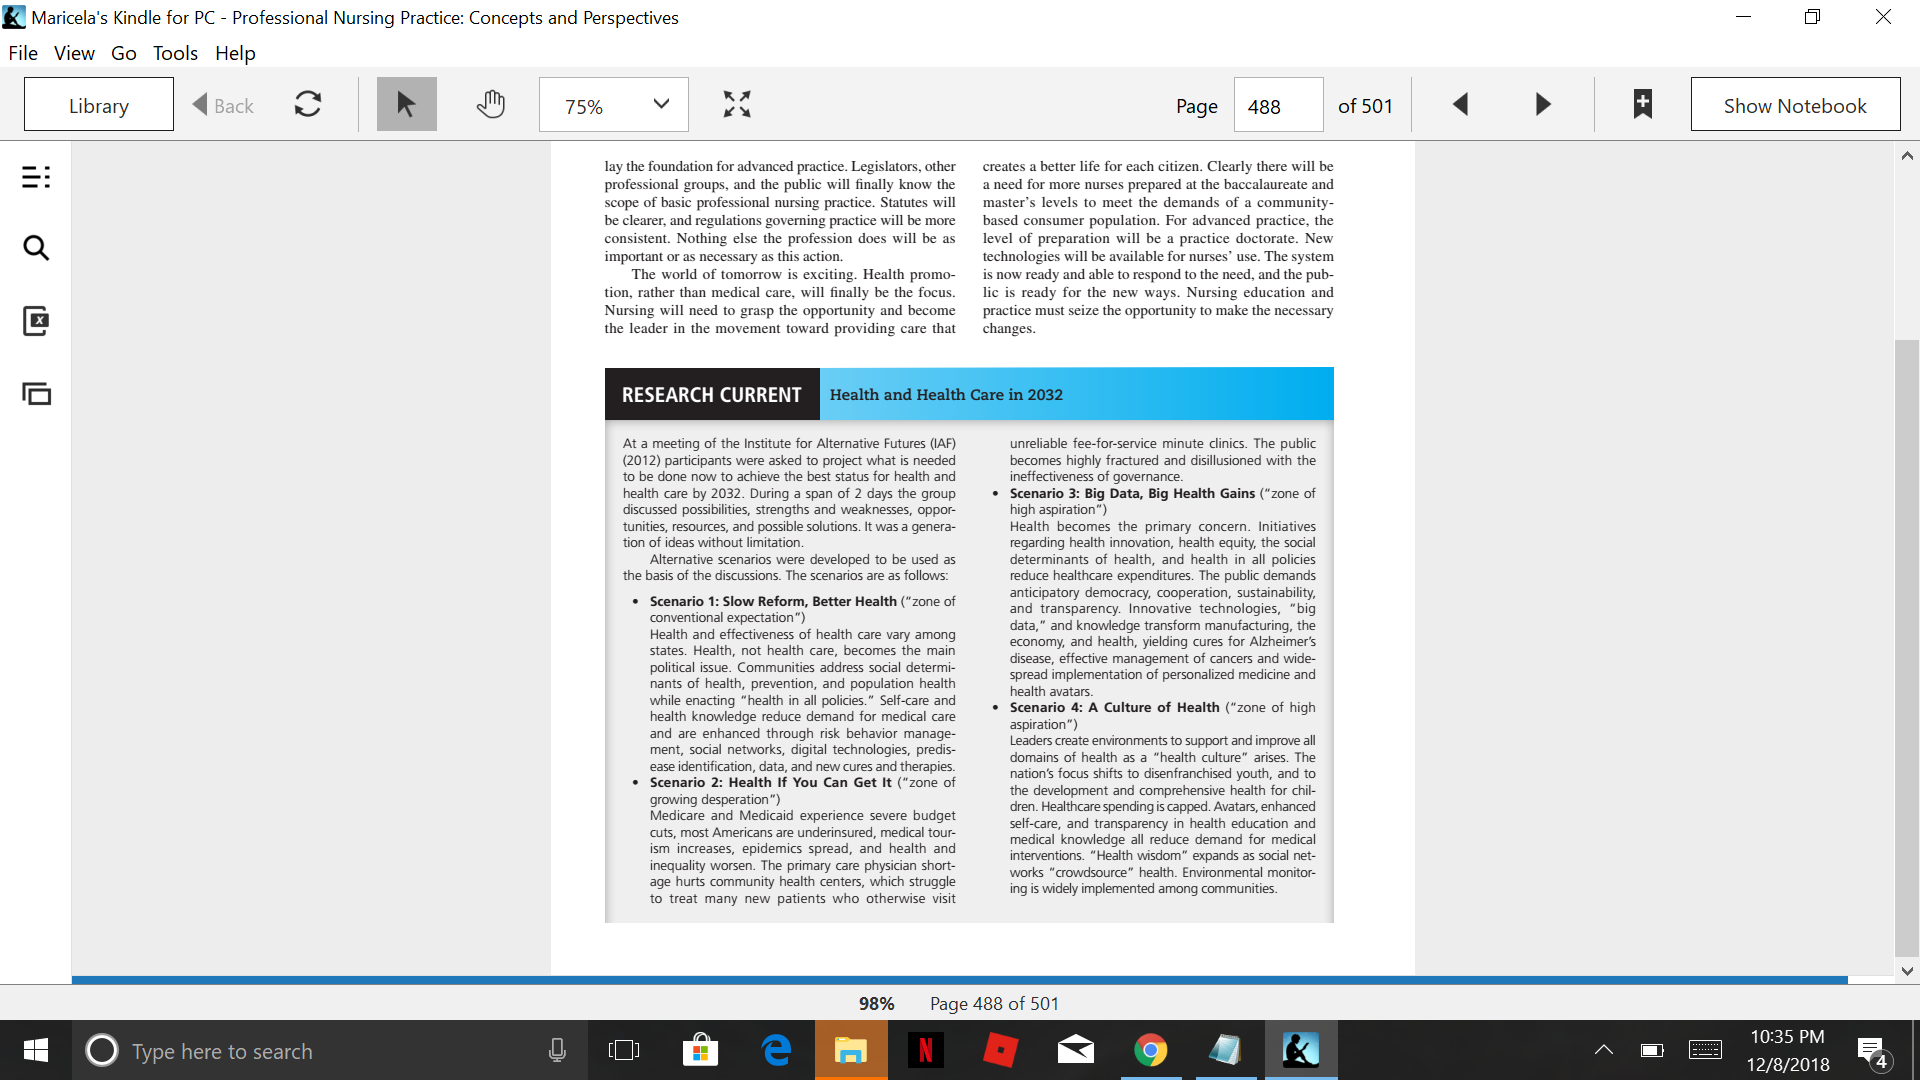Viewport: 1920px width, 1080px height.
Task: Open the Help menu
Action: coord(235,53)
